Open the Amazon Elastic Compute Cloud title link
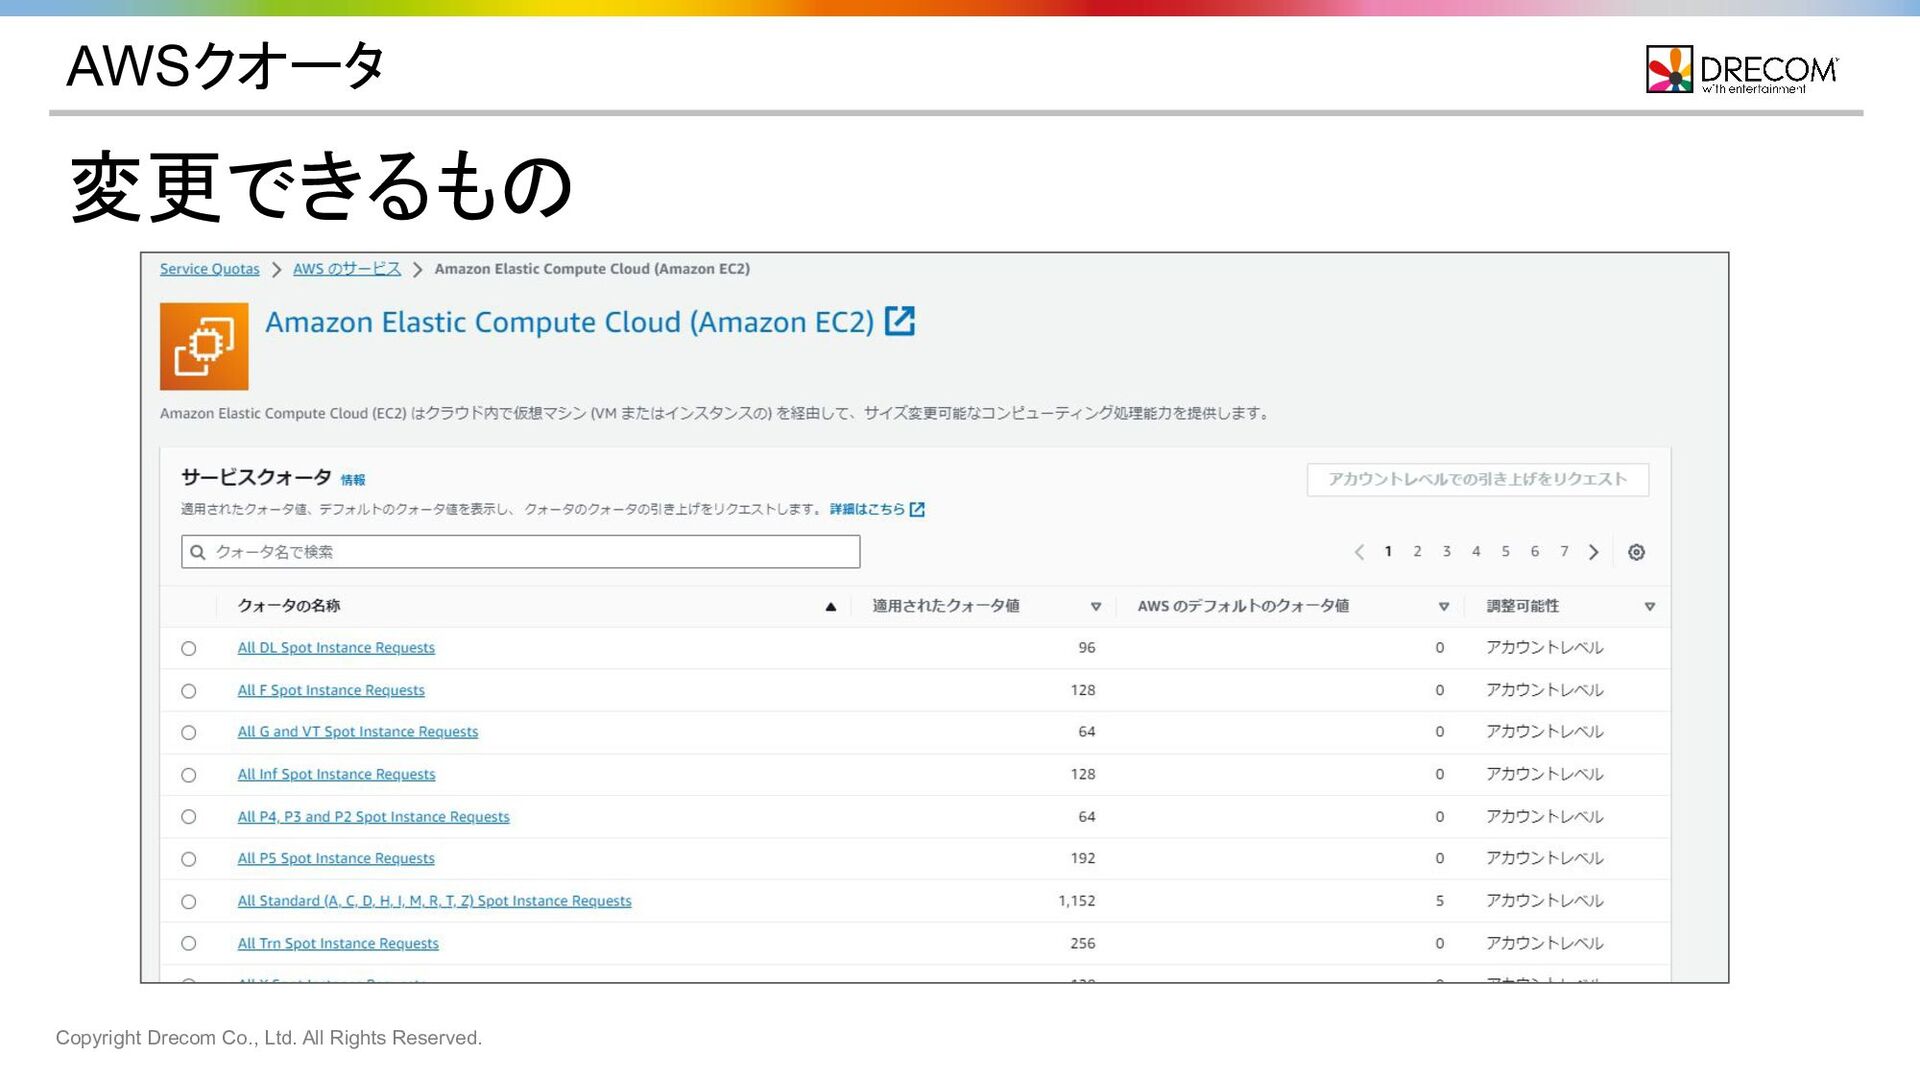The height and width of the screenshot is (1080, 1920). (569, 322)
